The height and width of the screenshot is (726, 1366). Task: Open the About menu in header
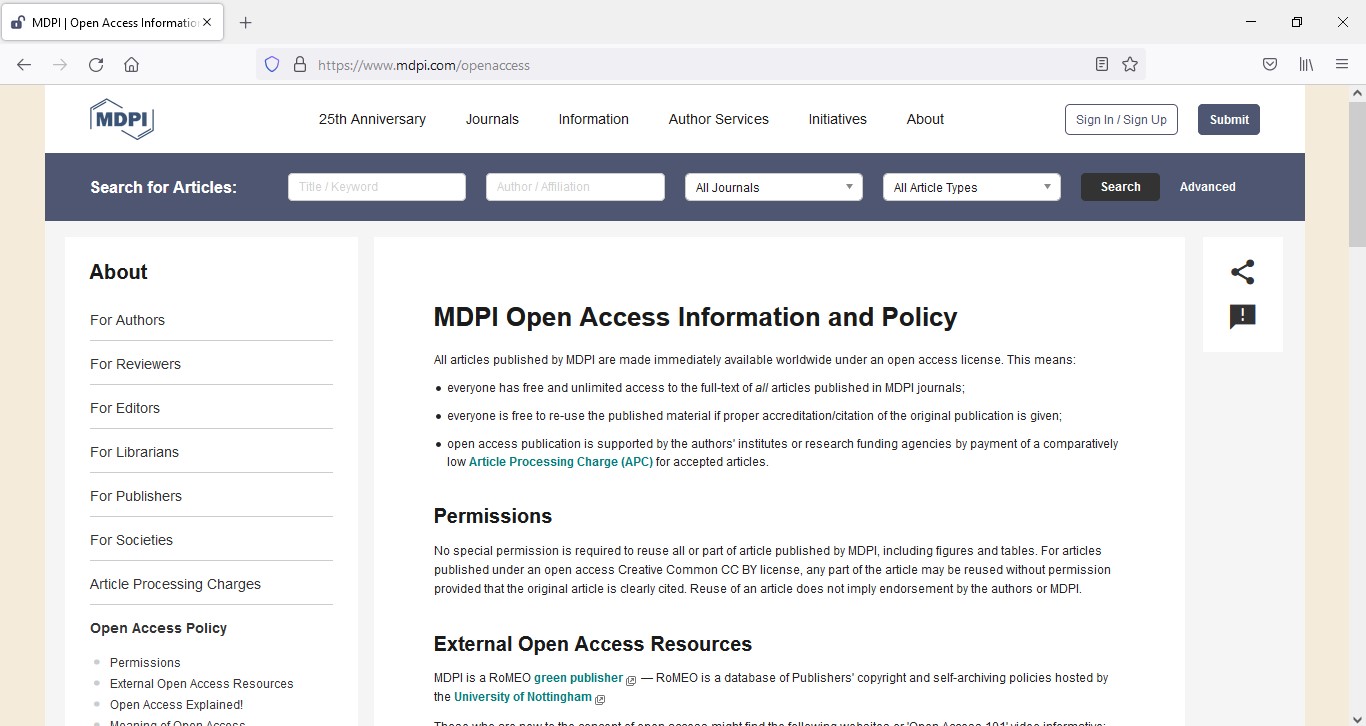(925, 119)
